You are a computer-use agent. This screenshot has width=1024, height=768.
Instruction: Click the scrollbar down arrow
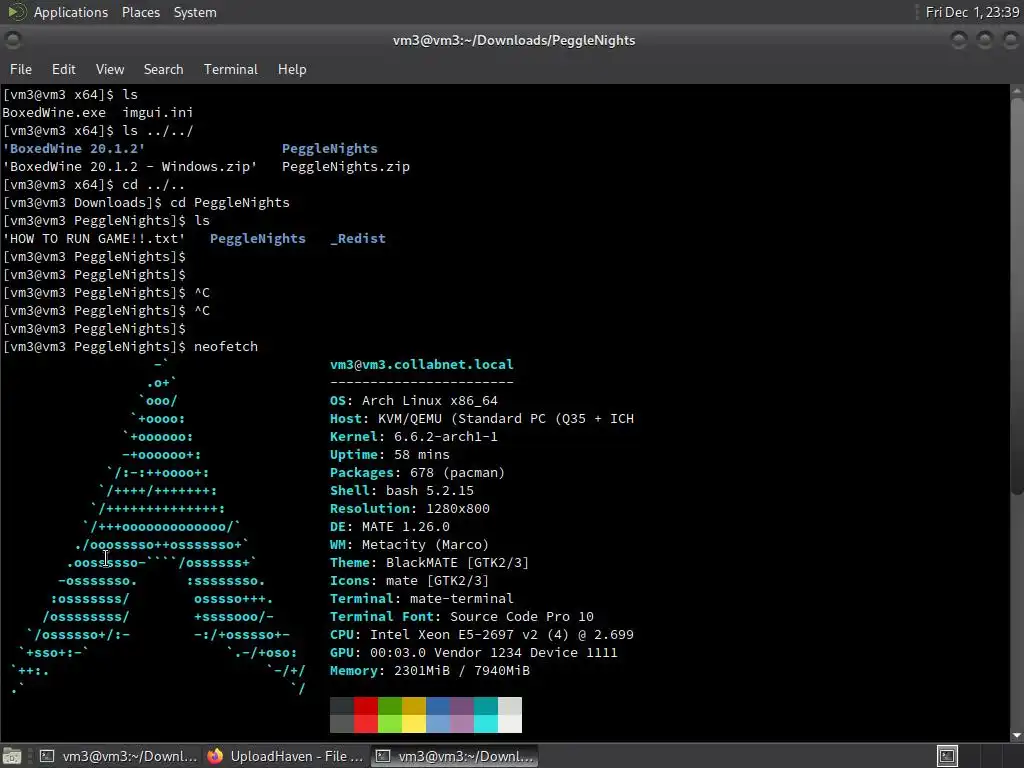[x=1017, y=736]
